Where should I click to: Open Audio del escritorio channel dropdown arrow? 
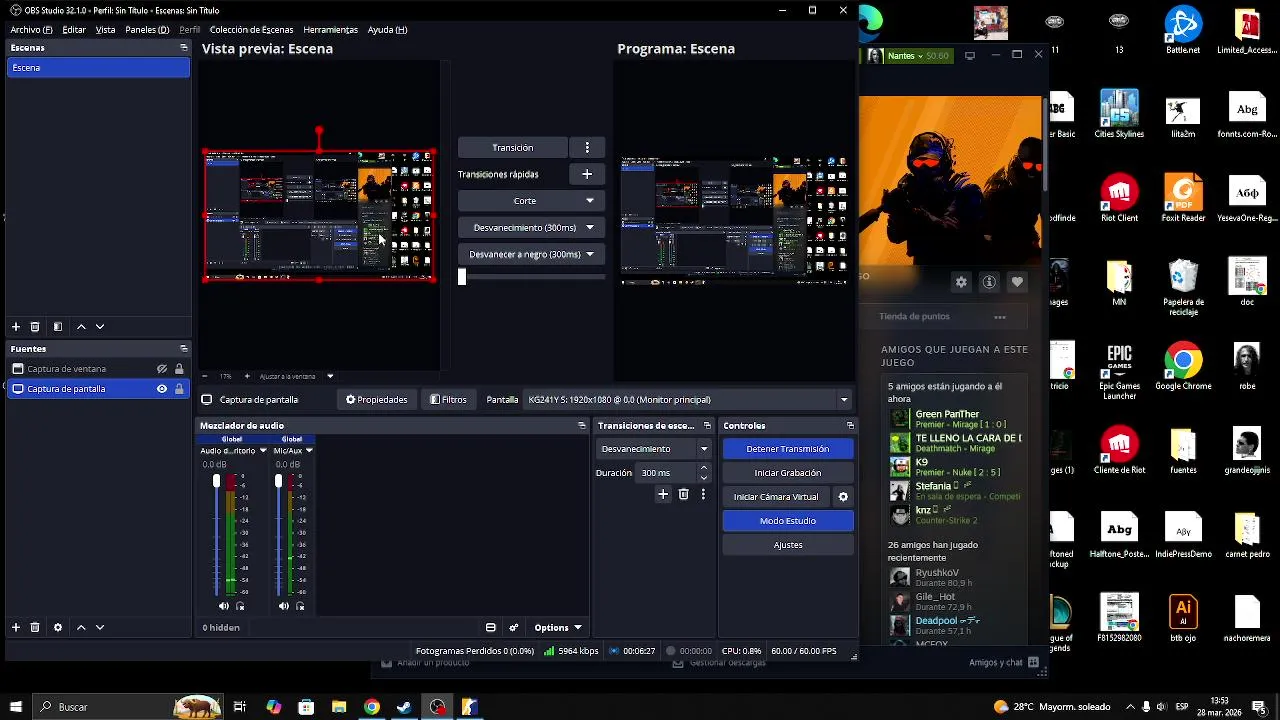click(263, 451)
